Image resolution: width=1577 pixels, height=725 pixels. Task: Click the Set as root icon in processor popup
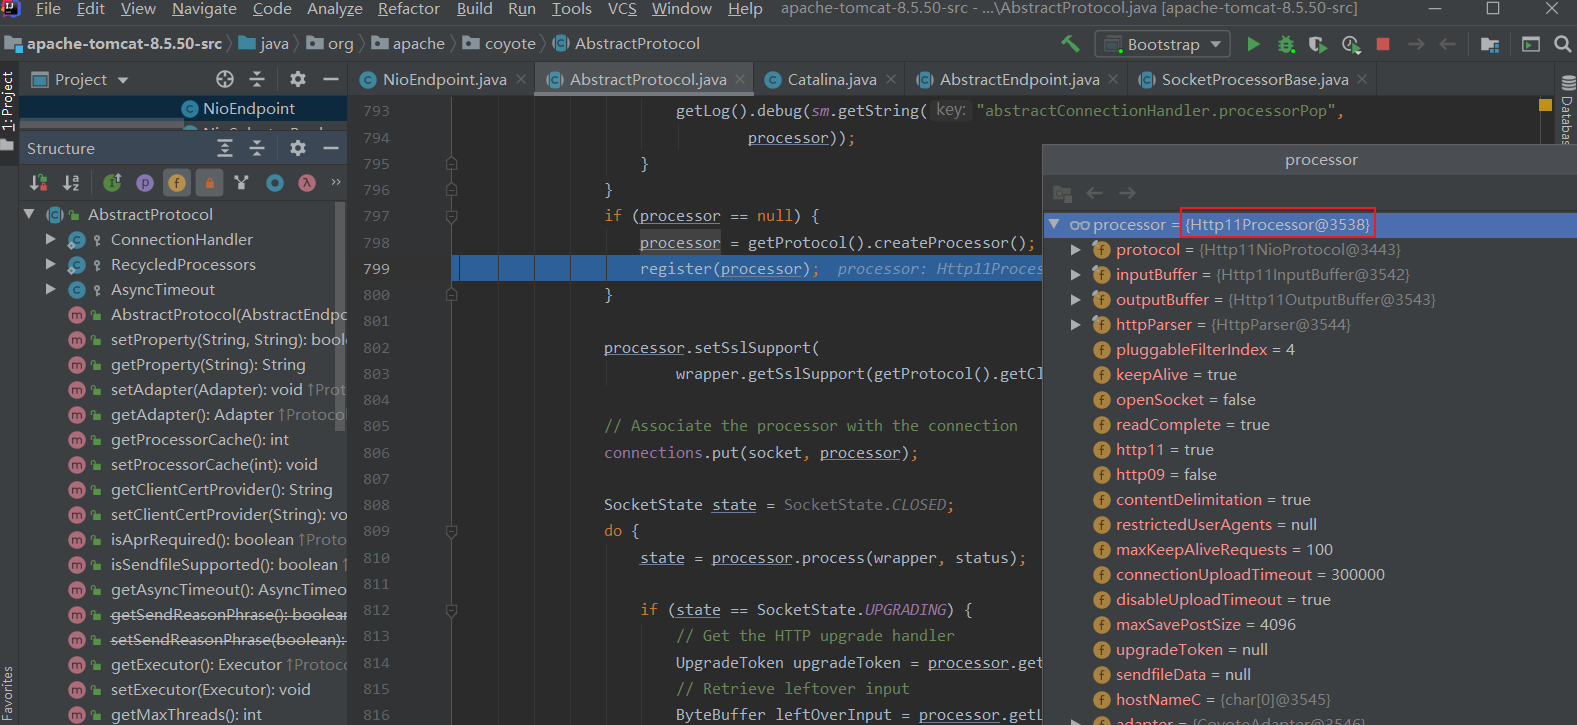[x=1062, y=193]
